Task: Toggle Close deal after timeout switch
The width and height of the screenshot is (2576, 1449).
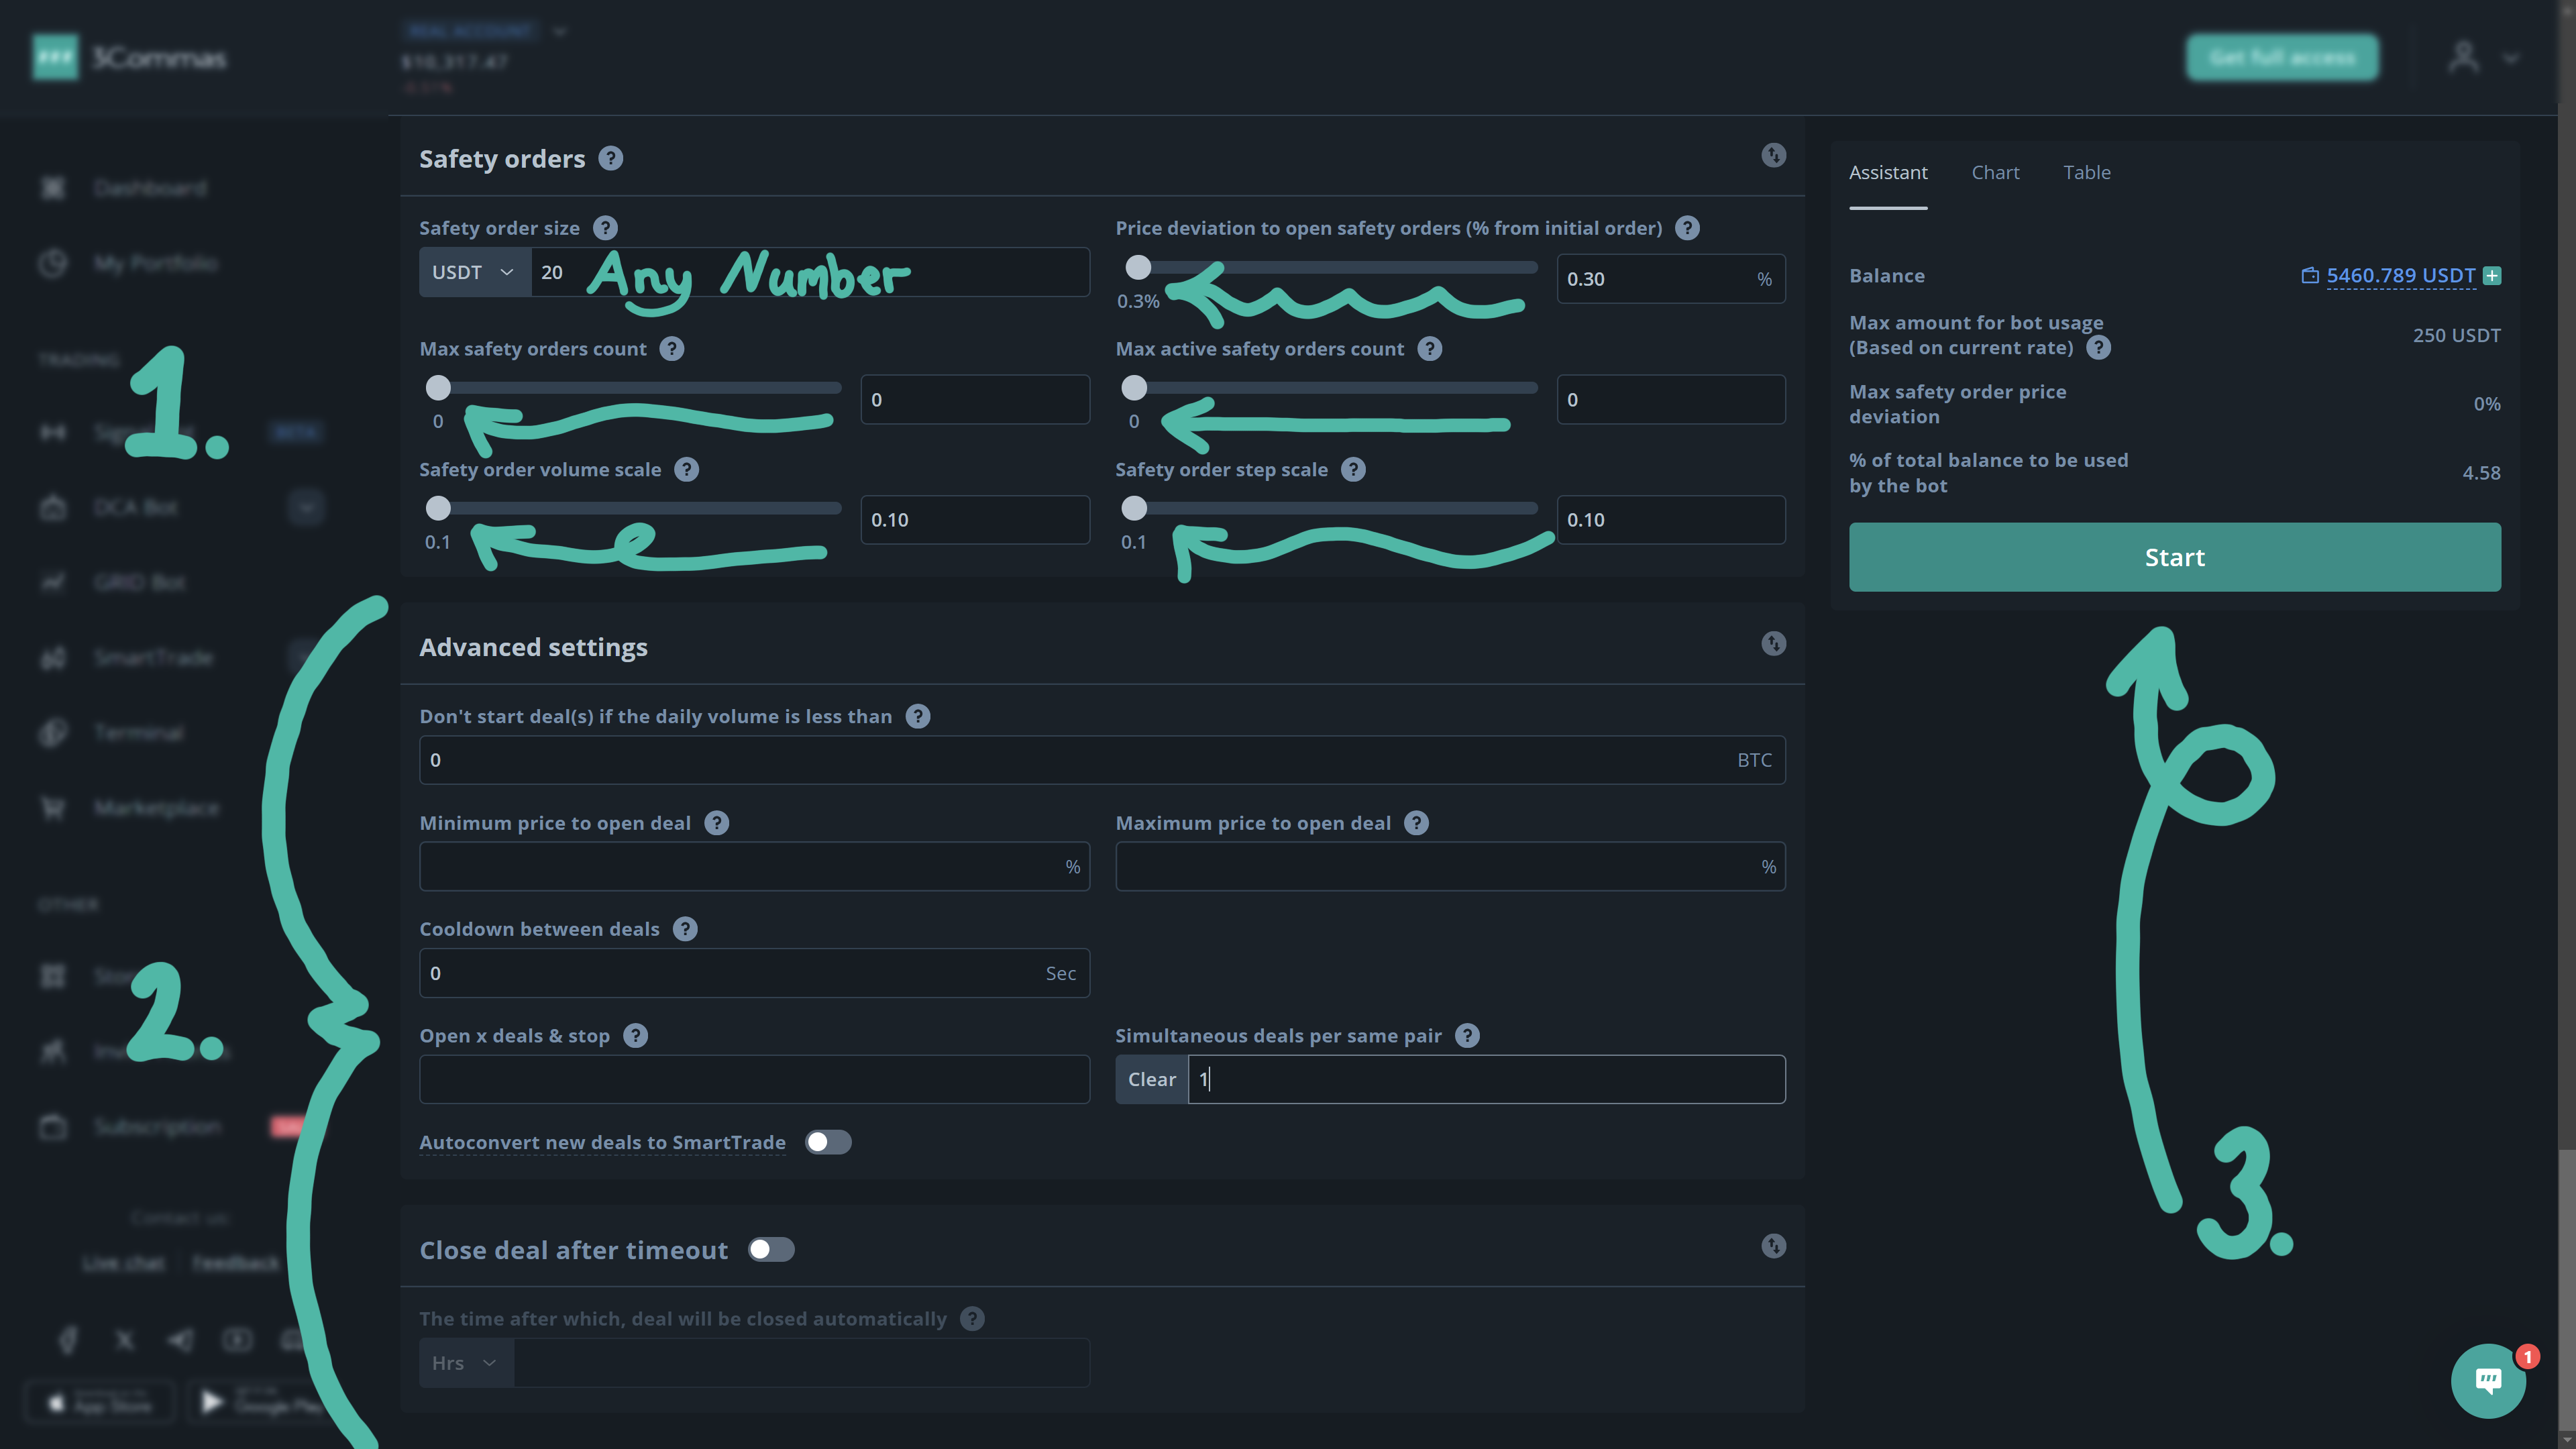Action: point(771,1250)
